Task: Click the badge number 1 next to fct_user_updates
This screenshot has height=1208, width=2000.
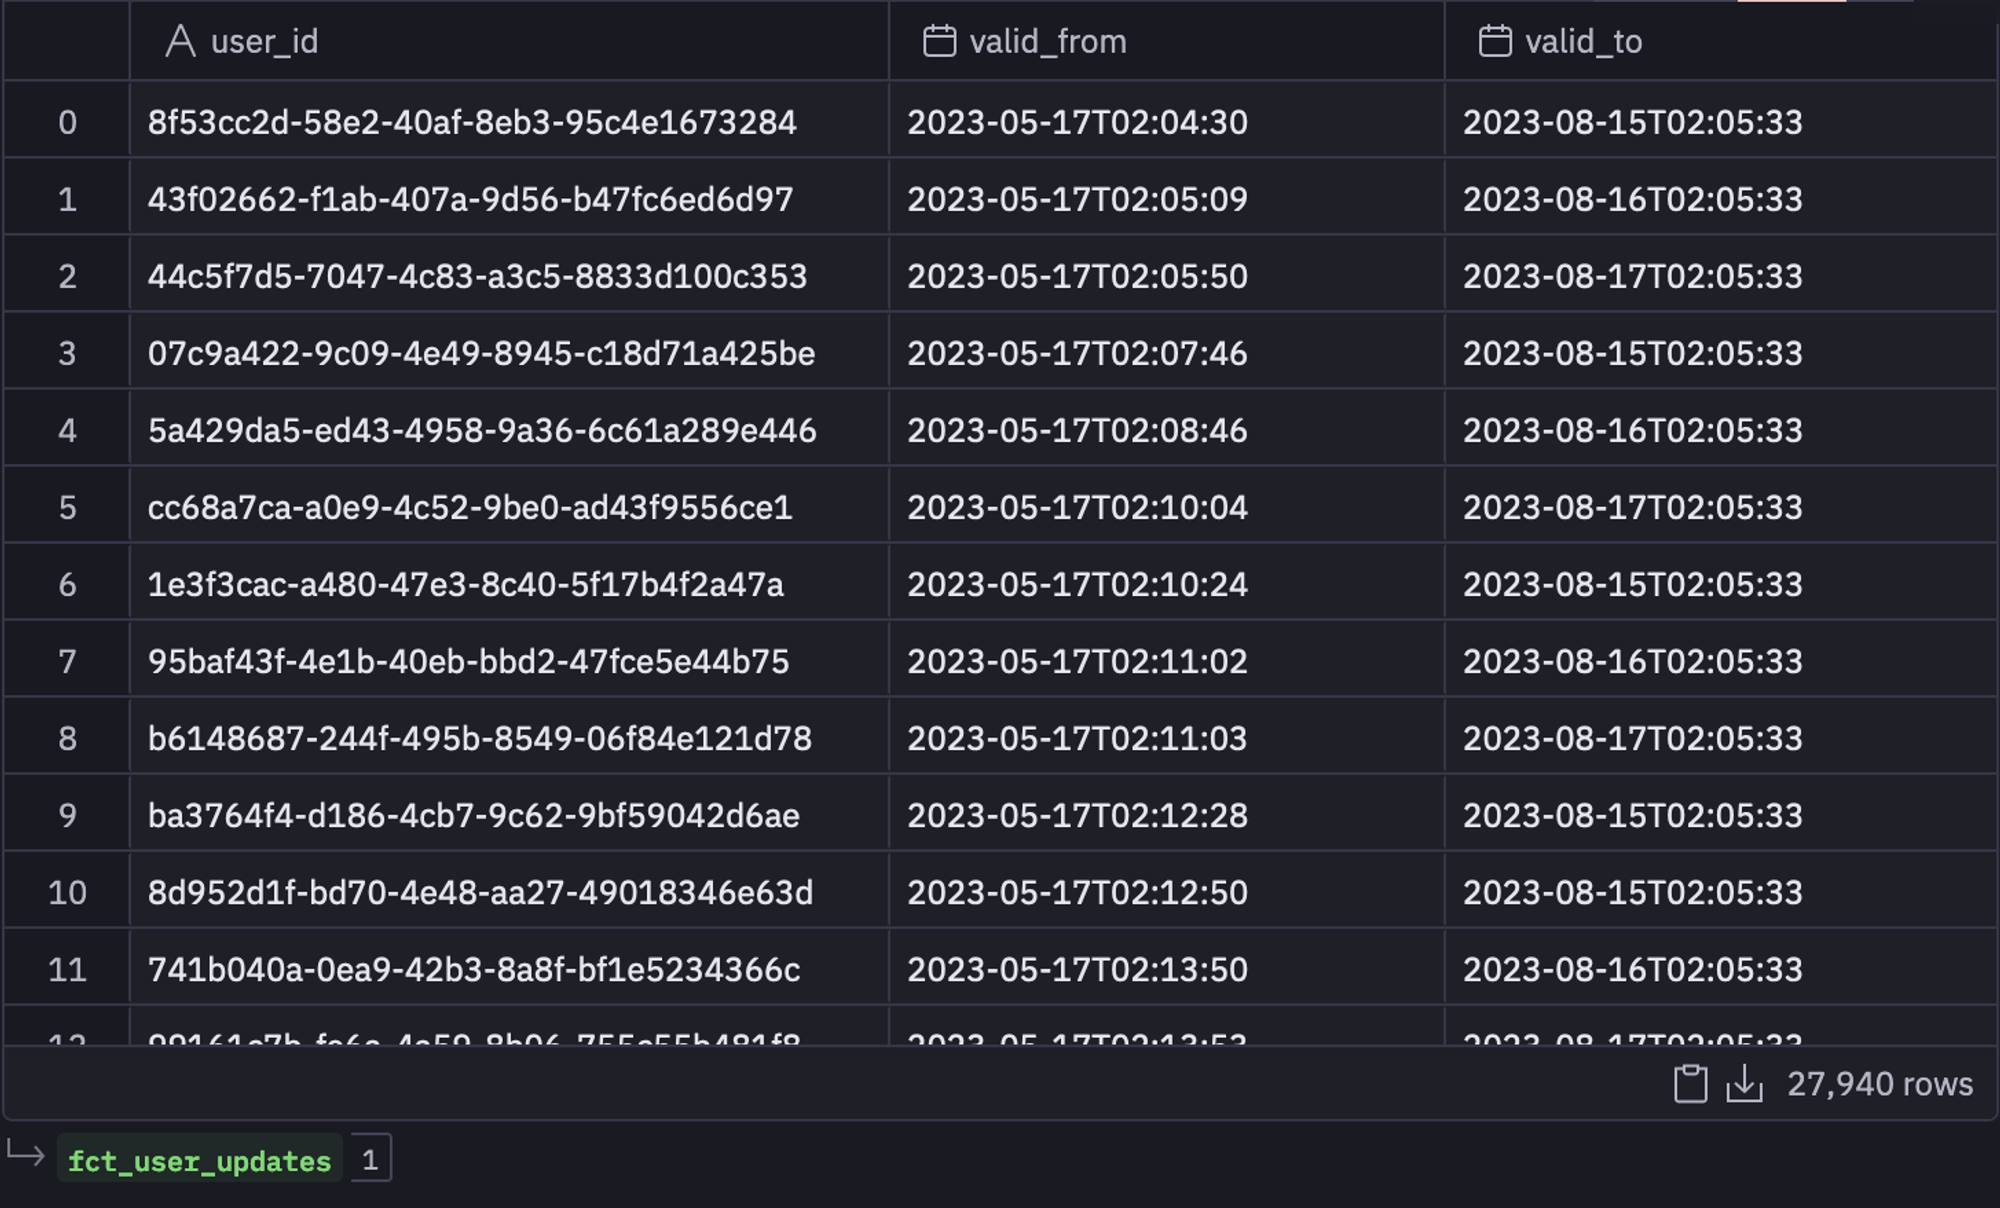Action: click(370, 1160)
